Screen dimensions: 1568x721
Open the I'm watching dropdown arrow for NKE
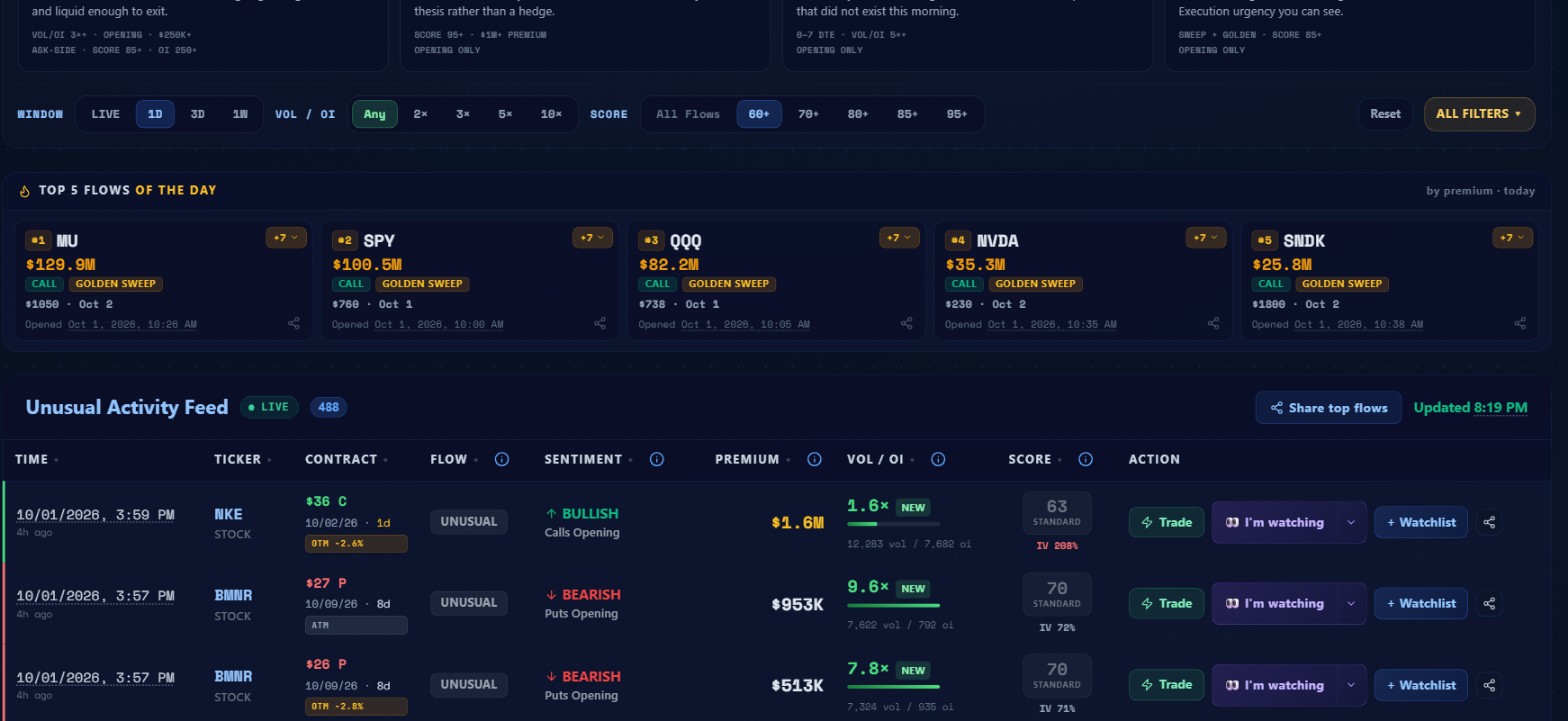pos(1351,522)
